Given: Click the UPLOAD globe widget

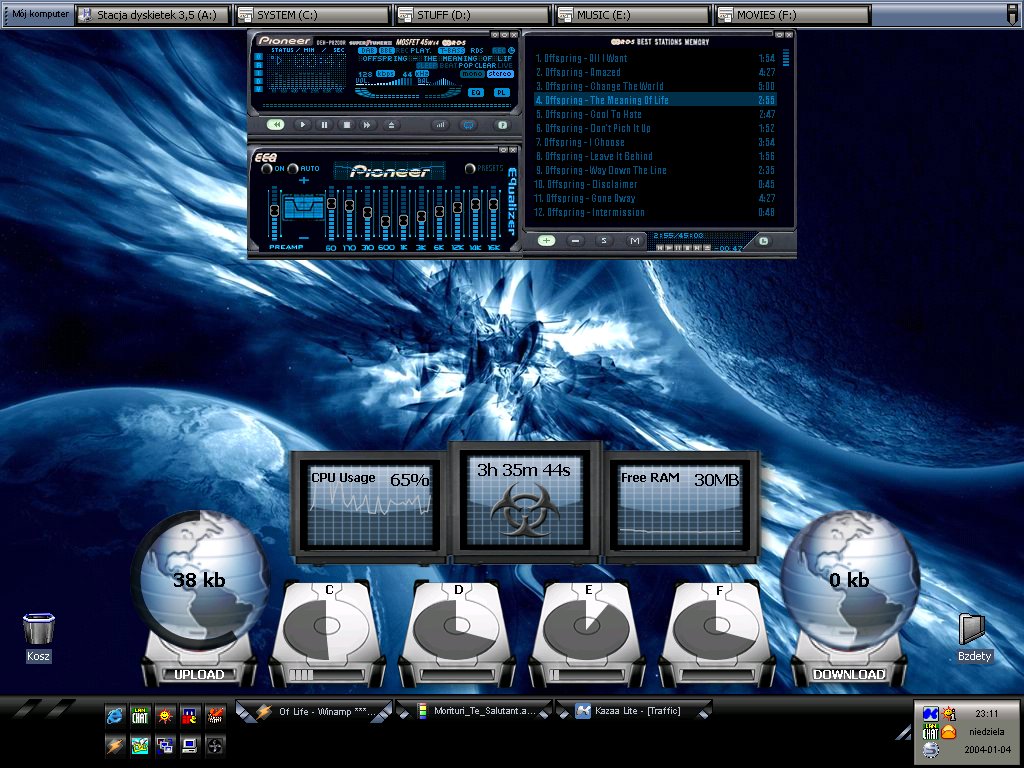Looking at the screenshot, I should [199, 598].
